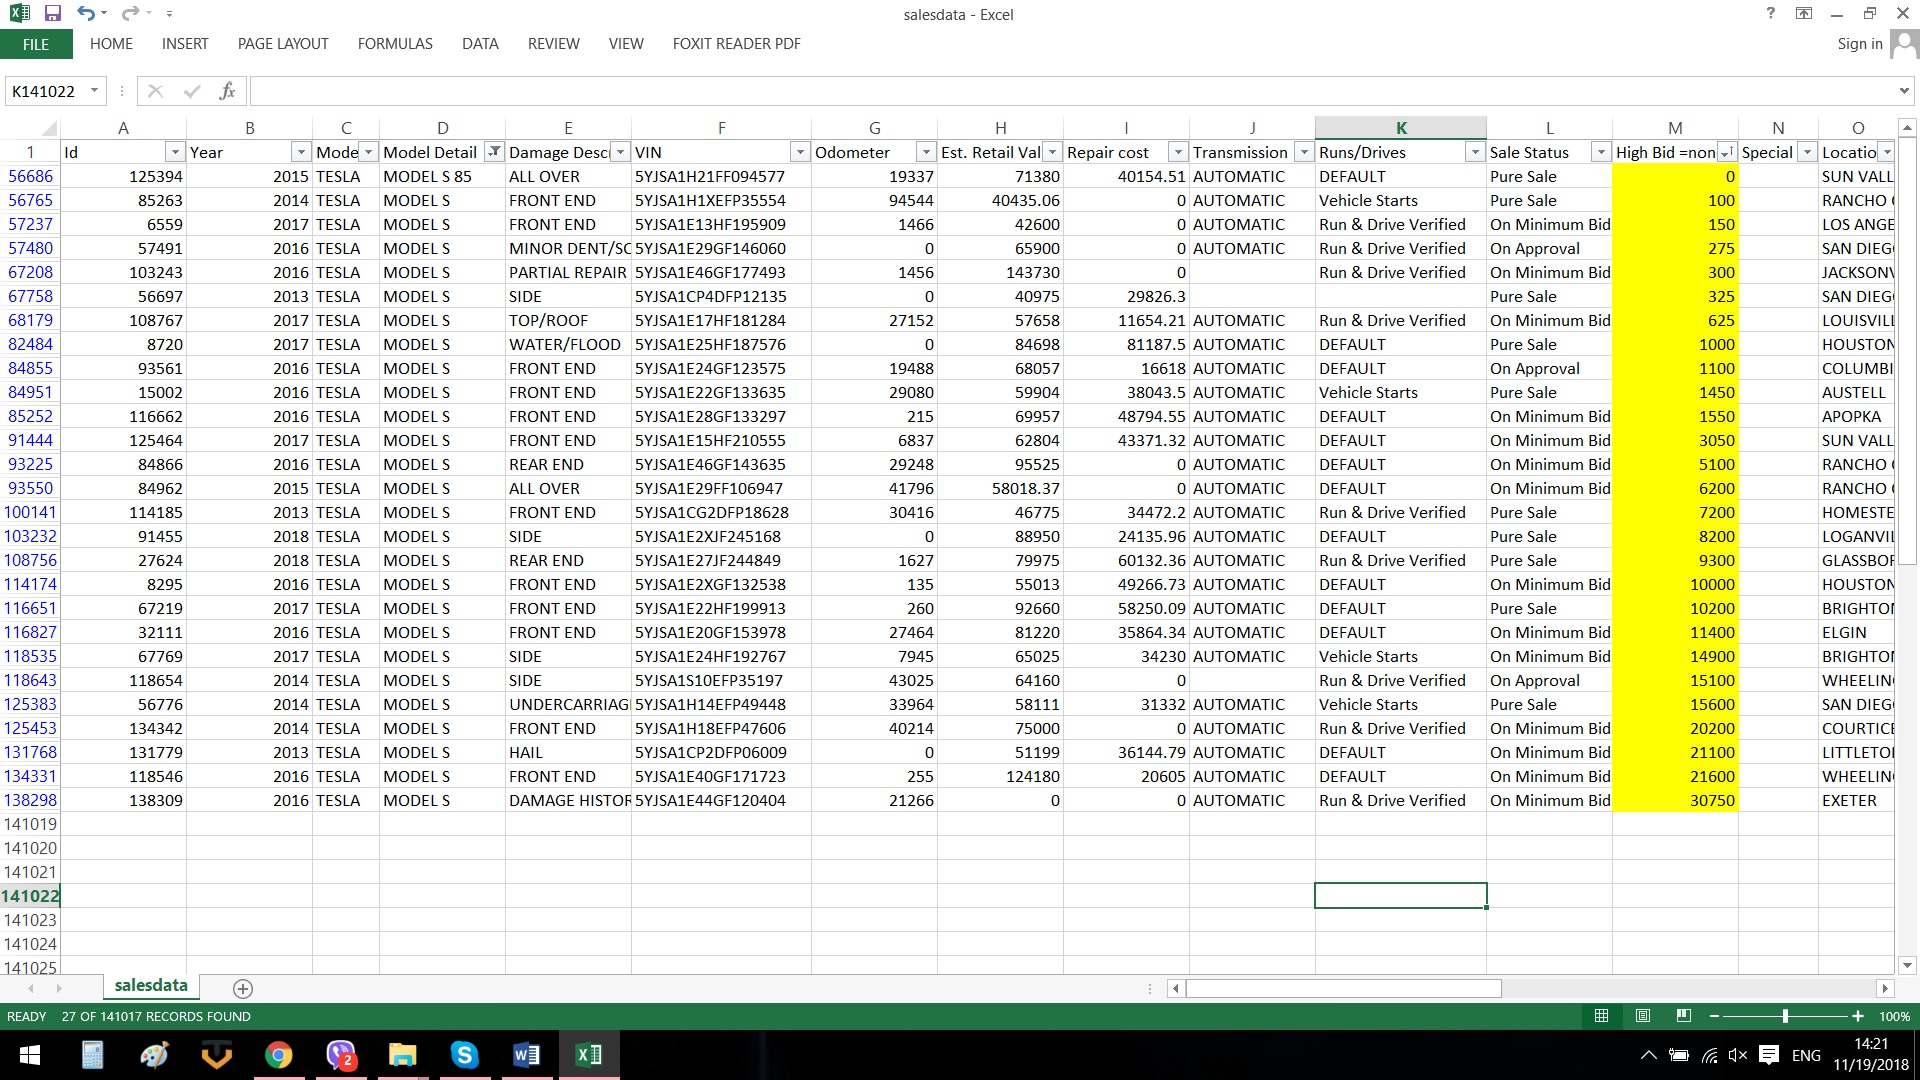
Task: Open Word from the taskbar
Action: [x=526, y=1055]
